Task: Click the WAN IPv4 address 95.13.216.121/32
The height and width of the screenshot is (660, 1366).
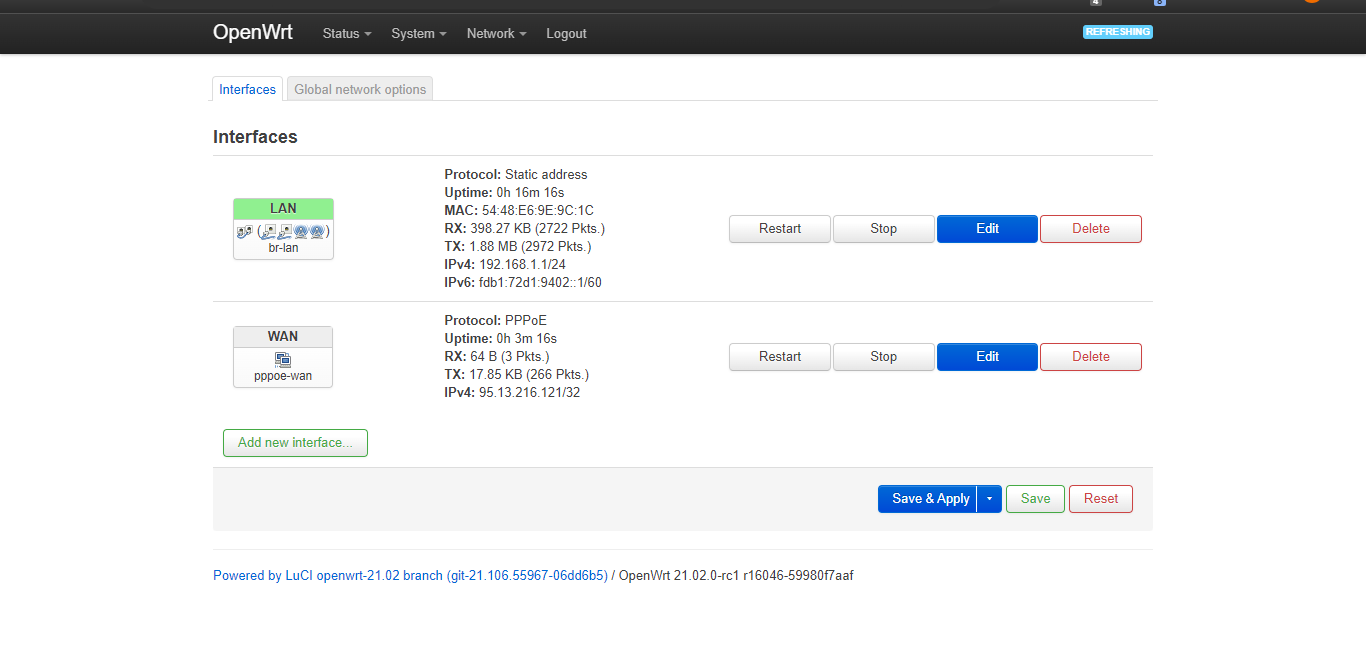Action: 530,392
